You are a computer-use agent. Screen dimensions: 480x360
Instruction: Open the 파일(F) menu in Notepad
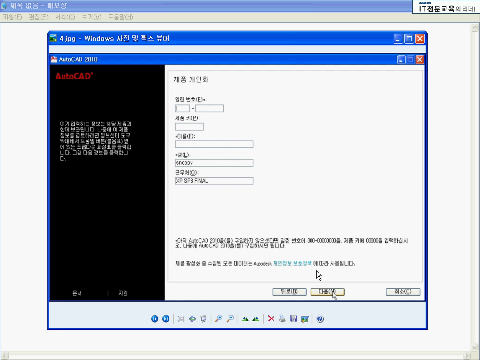point(13,17)
